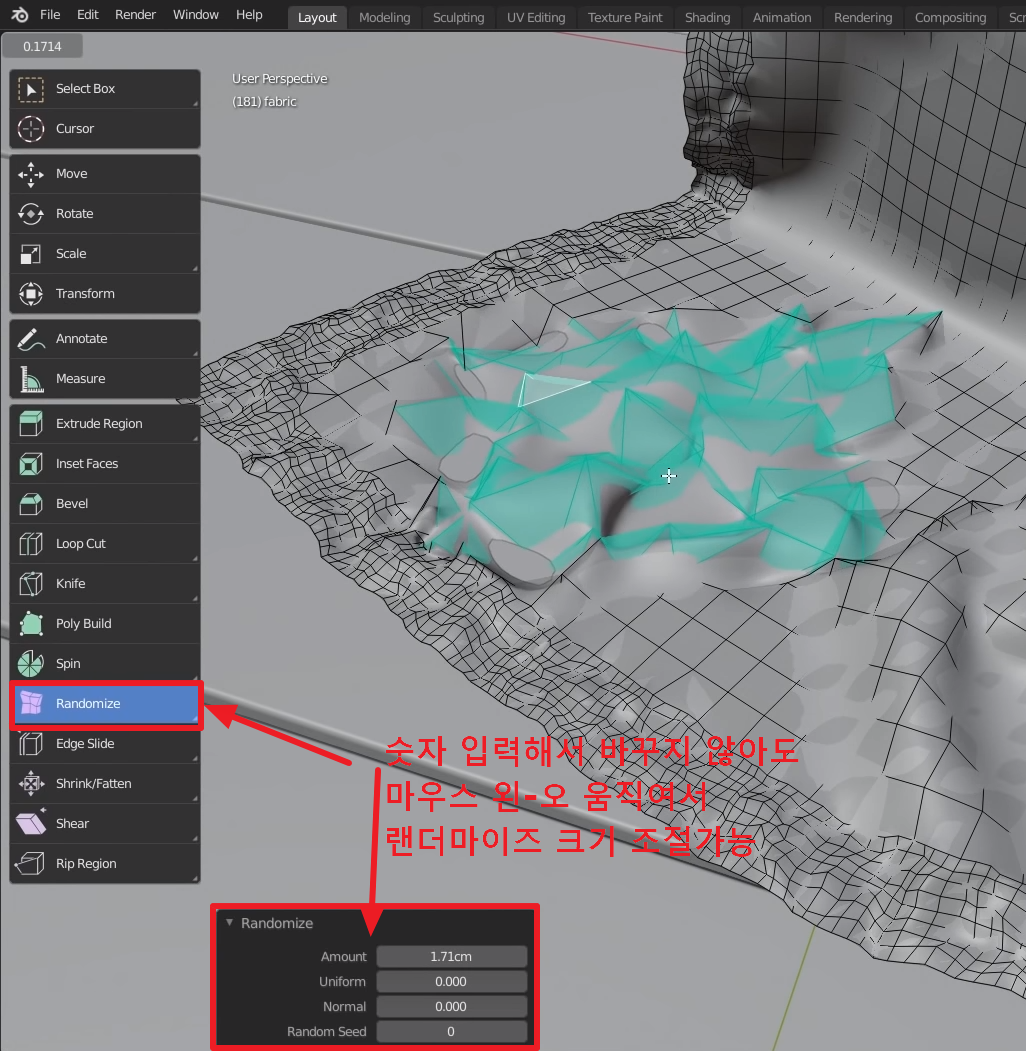The width and height of the screenshot is (1026, 1051).
Task: Switch to the UV Editing tab
Action: [x=536, y=17]
